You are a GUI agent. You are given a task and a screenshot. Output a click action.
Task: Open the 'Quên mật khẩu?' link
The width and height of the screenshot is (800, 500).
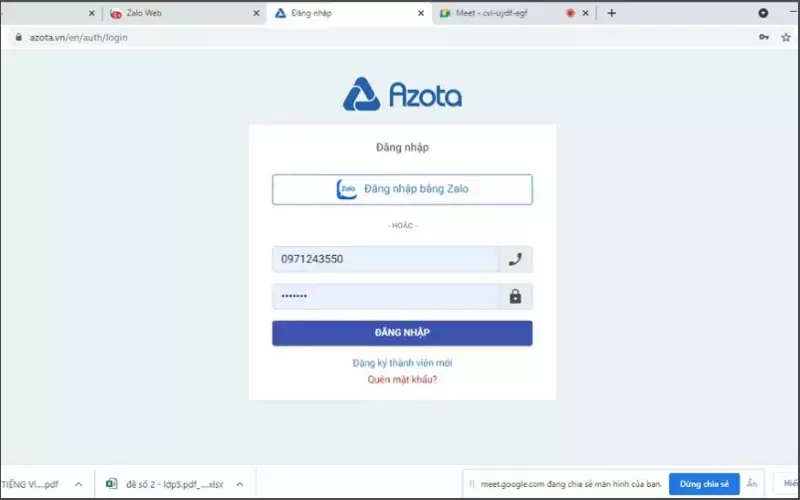402,380
